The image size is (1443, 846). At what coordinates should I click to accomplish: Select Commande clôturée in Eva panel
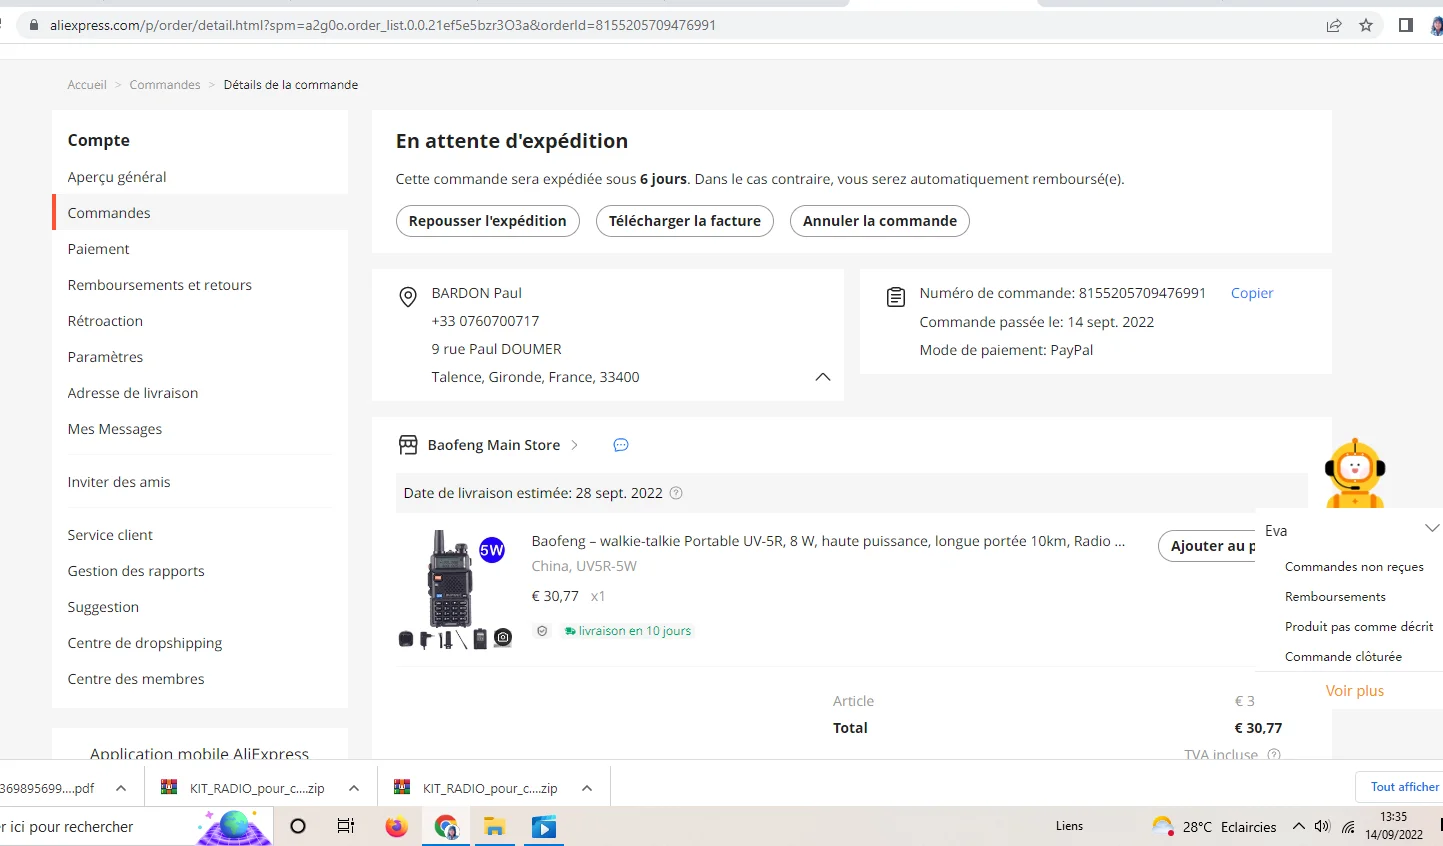pos(1343,657)
